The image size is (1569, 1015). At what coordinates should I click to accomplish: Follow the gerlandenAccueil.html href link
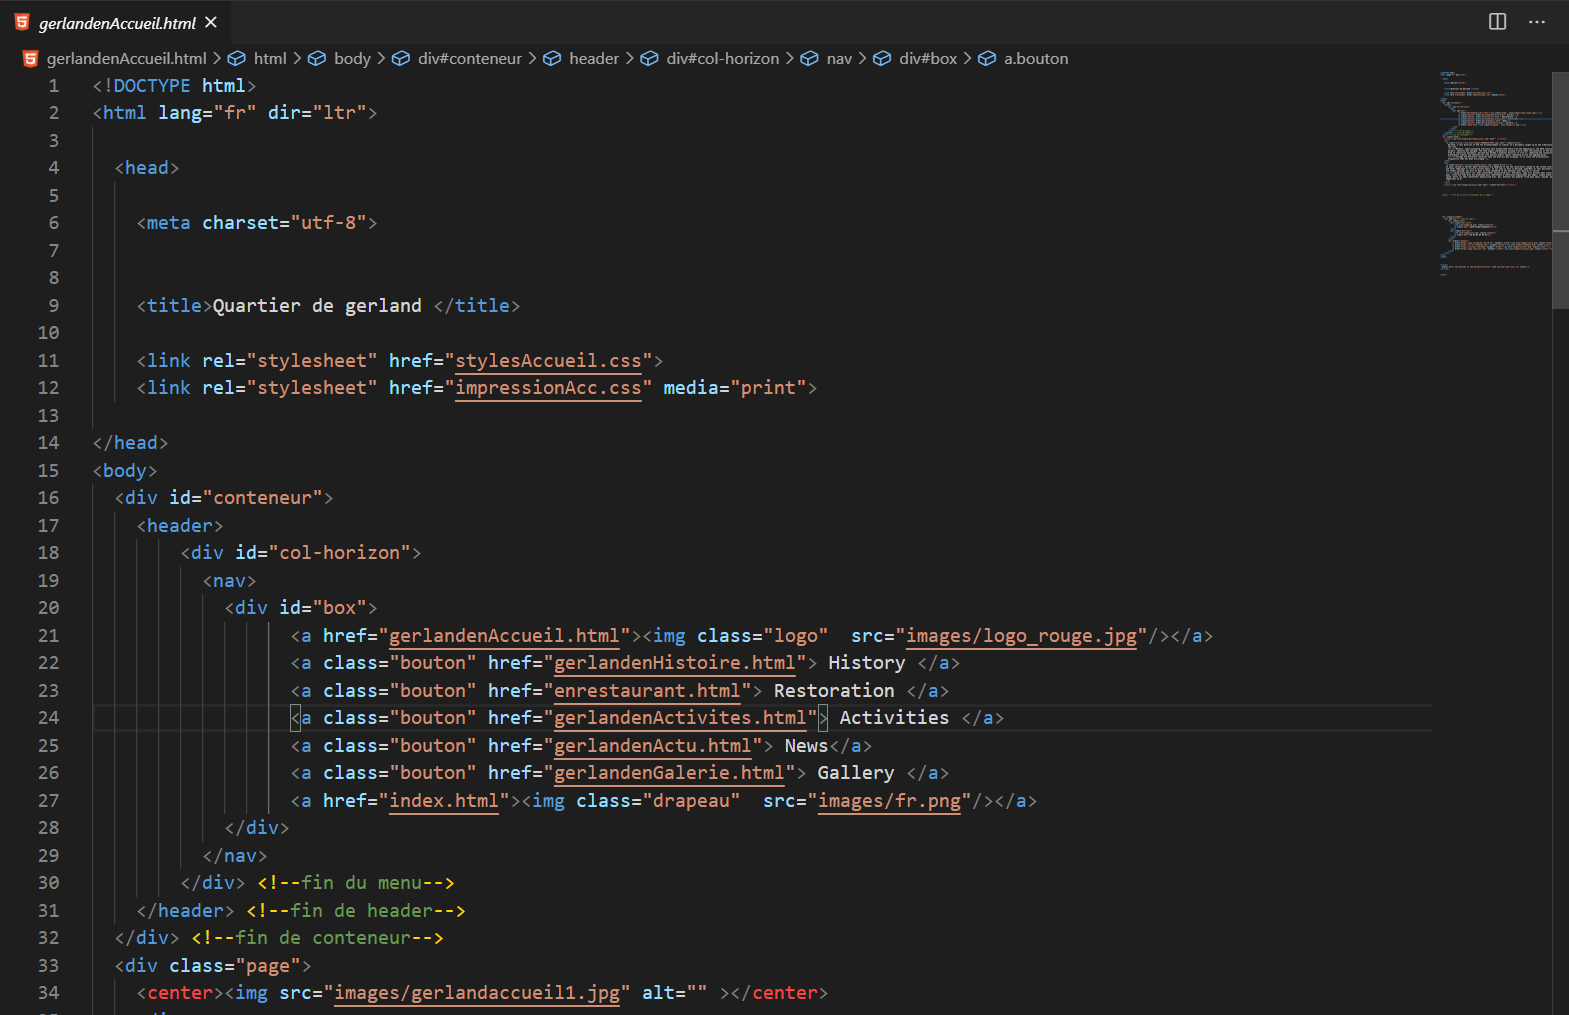coord(504,635)
